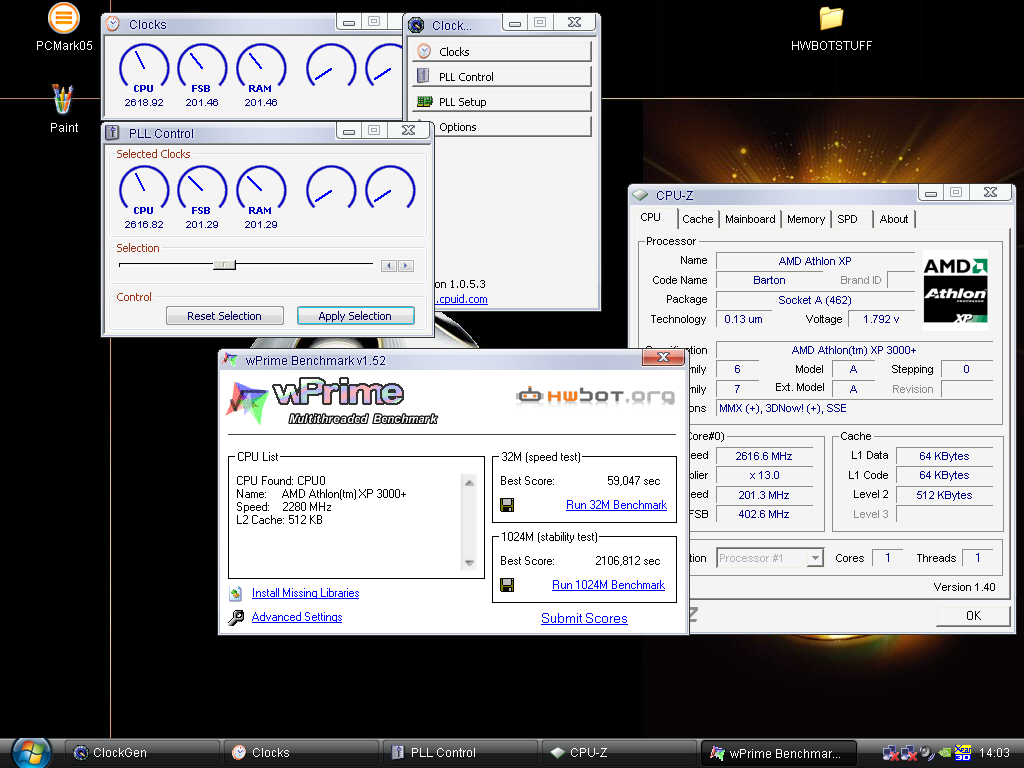1024x768 pixels.
Task: Click CPU List scrollbar up arrow
Action: coord(469,483)
